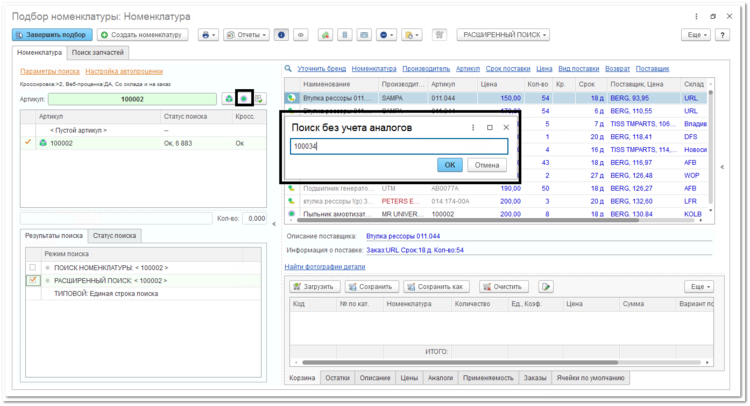Click Отмена in the search dialog
Image resolution: width=750 pixels, height=406 pixels.
pos(487,165)
